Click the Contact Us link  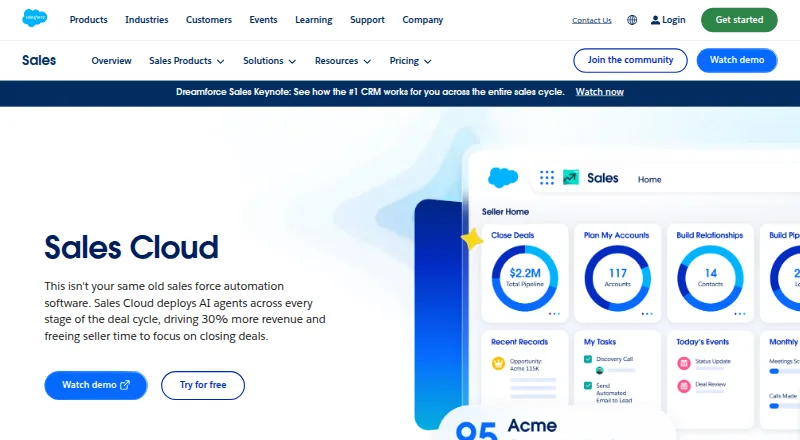pos(591,20)
